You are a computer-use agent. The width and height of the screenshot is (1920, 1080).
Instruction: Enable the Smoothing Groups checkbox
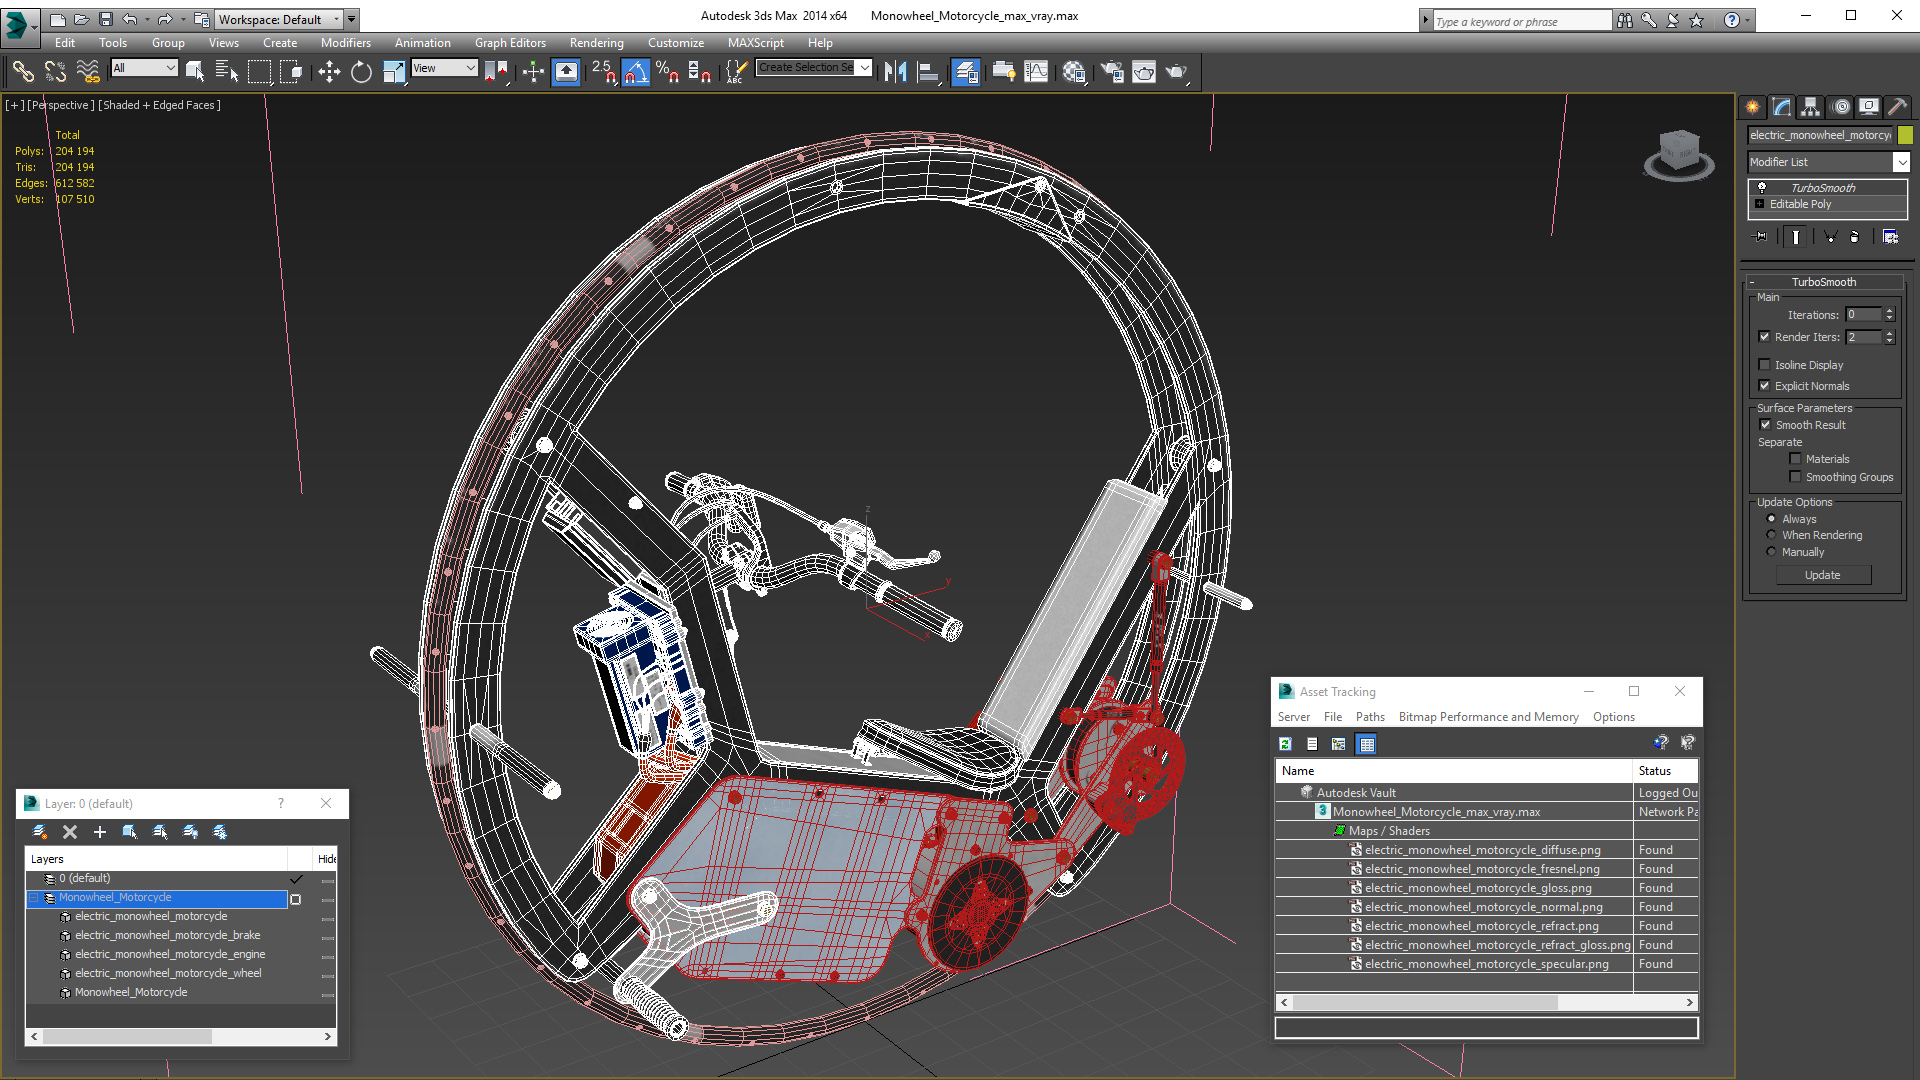tap(1795, 477)
